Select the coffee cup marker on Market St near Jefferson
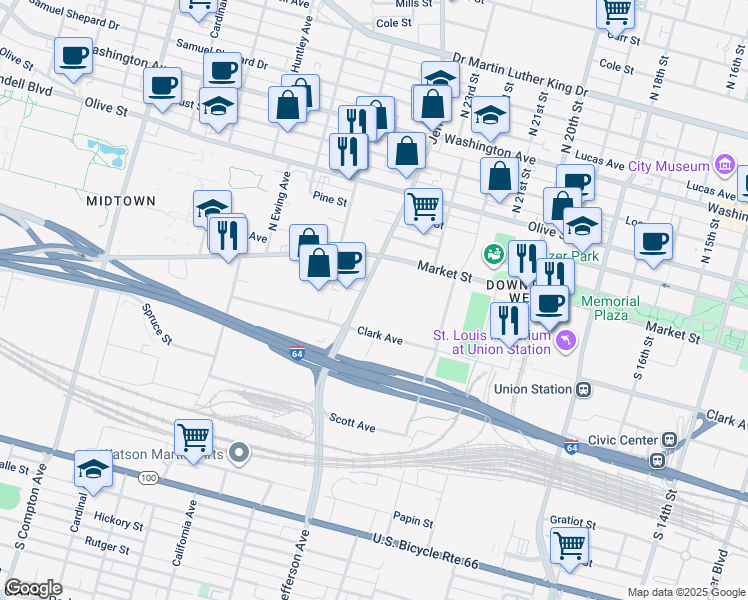This screenshot has height=600, width=748. click(351, 261)
